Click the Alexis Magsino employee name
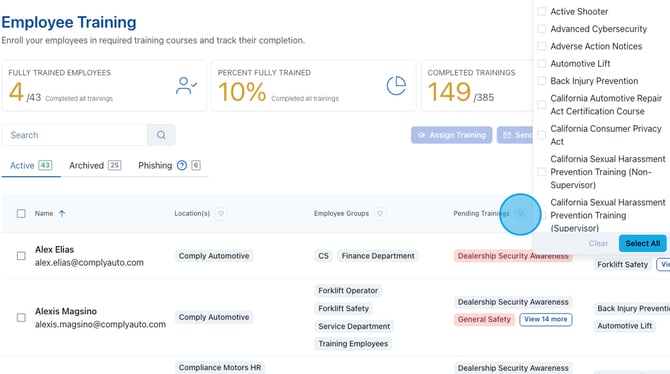 (x=66, y=311)
